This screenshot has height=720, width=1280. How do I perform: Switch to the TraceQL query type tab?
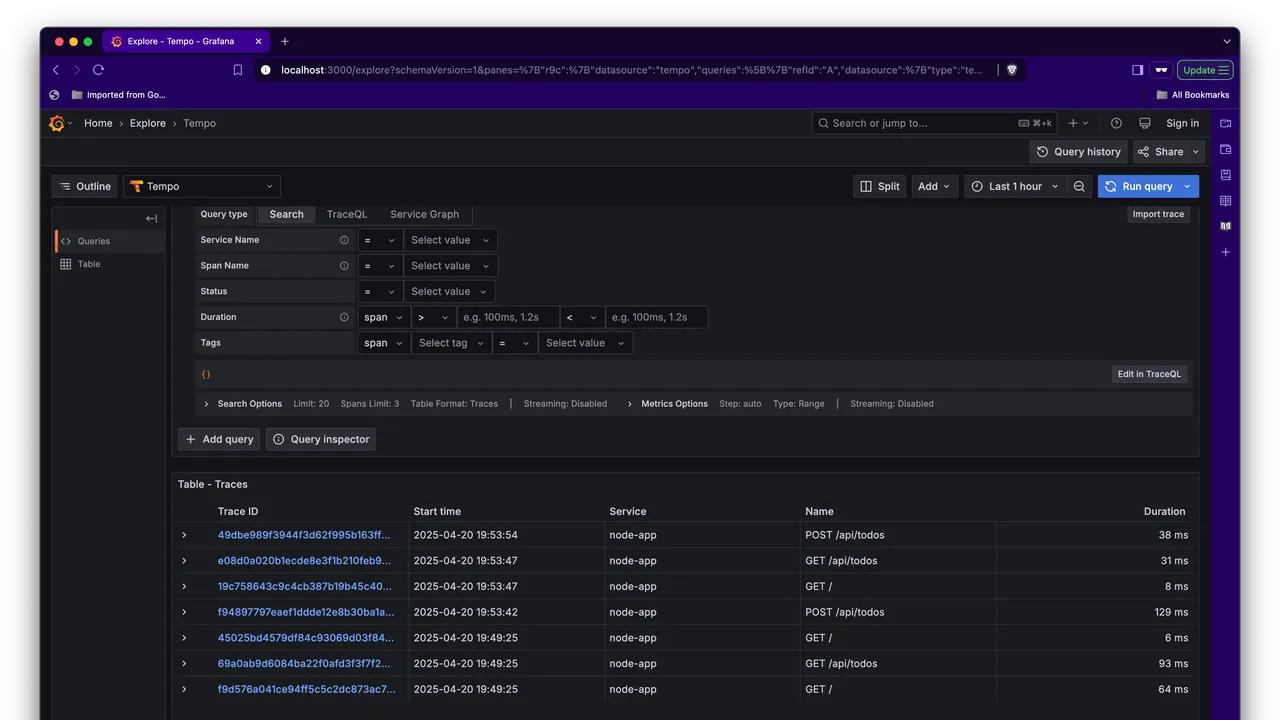347,214
